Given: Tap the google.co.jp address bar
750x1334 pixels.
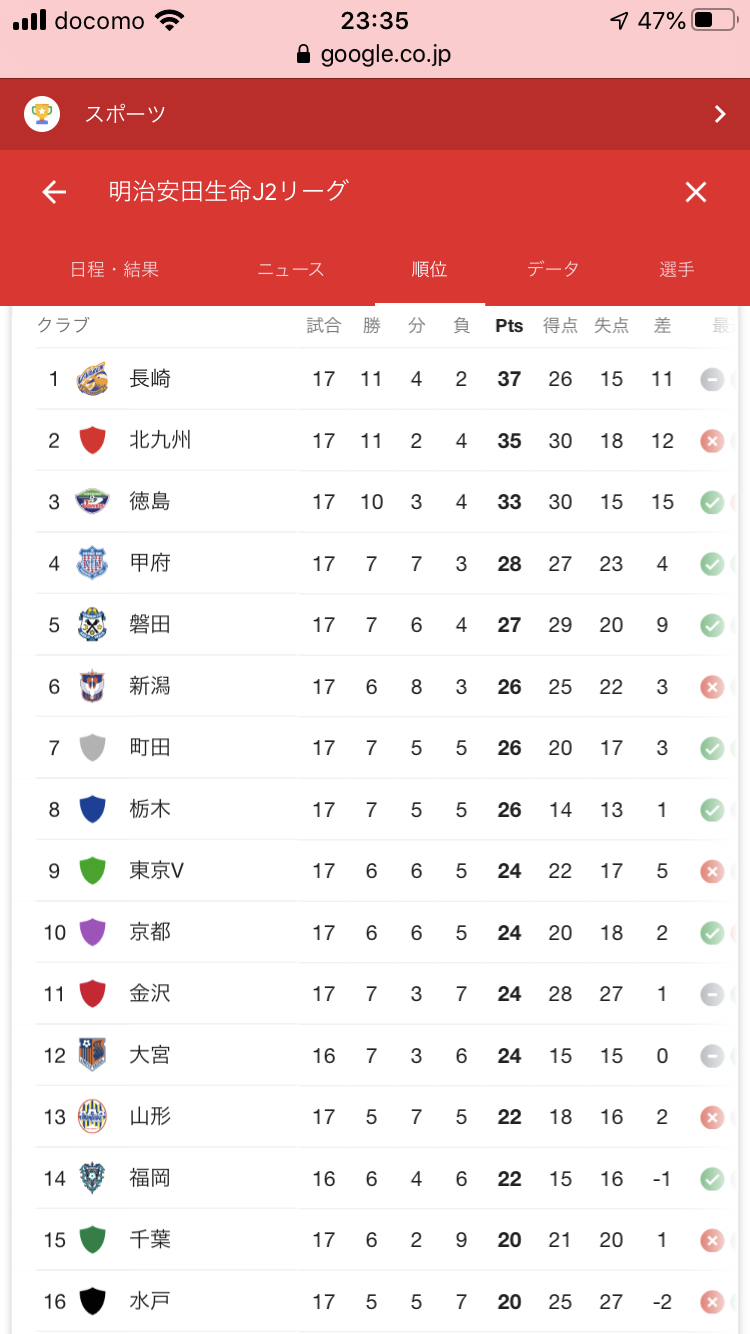Looking at the screenshot, I should coord(375,54).
